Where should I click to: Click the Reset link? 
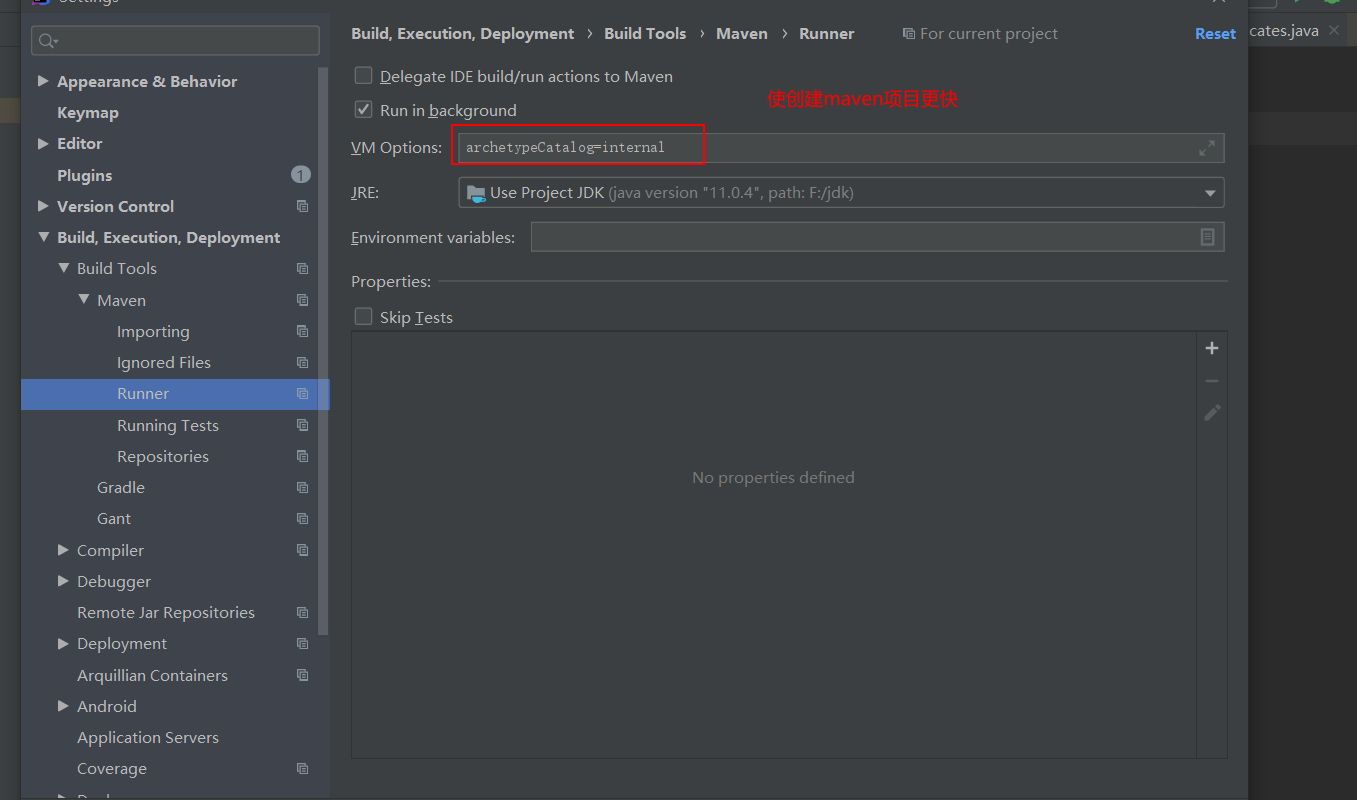pos(1215,34)
